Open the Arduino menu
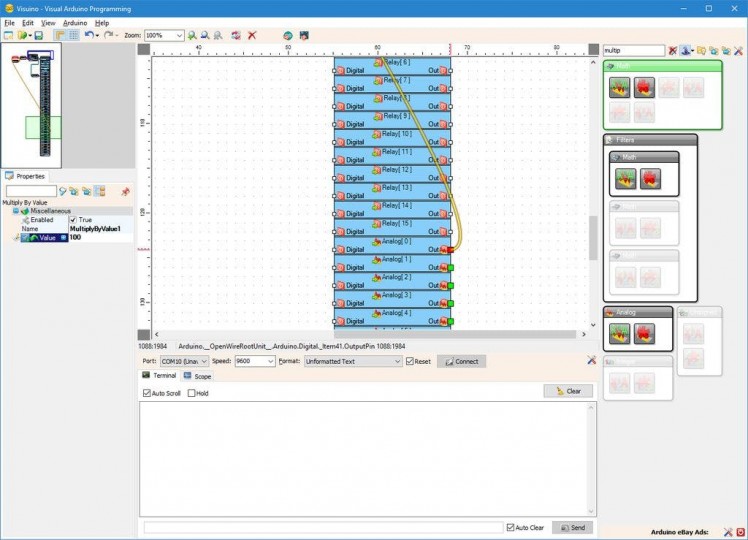 point(74,22)
